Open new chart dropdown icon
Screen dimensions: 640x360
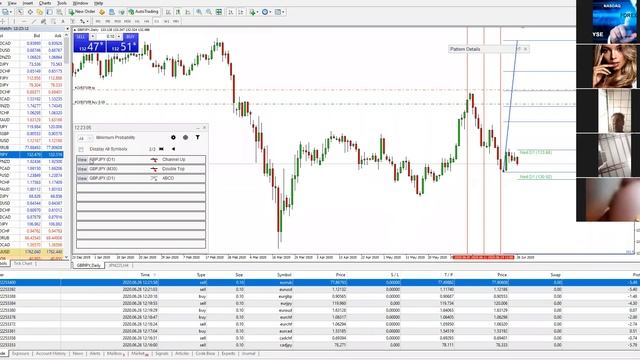point(7,12)
